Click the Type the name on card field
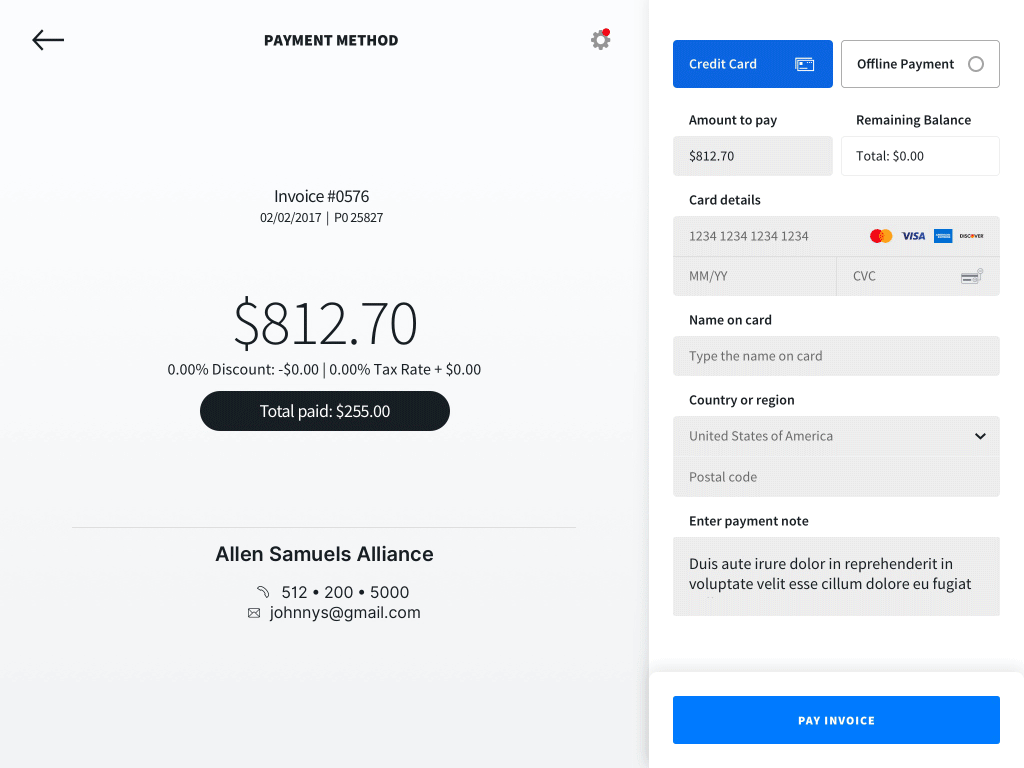This screenshot has height=768, width=1024. click(x=836, y=356)
